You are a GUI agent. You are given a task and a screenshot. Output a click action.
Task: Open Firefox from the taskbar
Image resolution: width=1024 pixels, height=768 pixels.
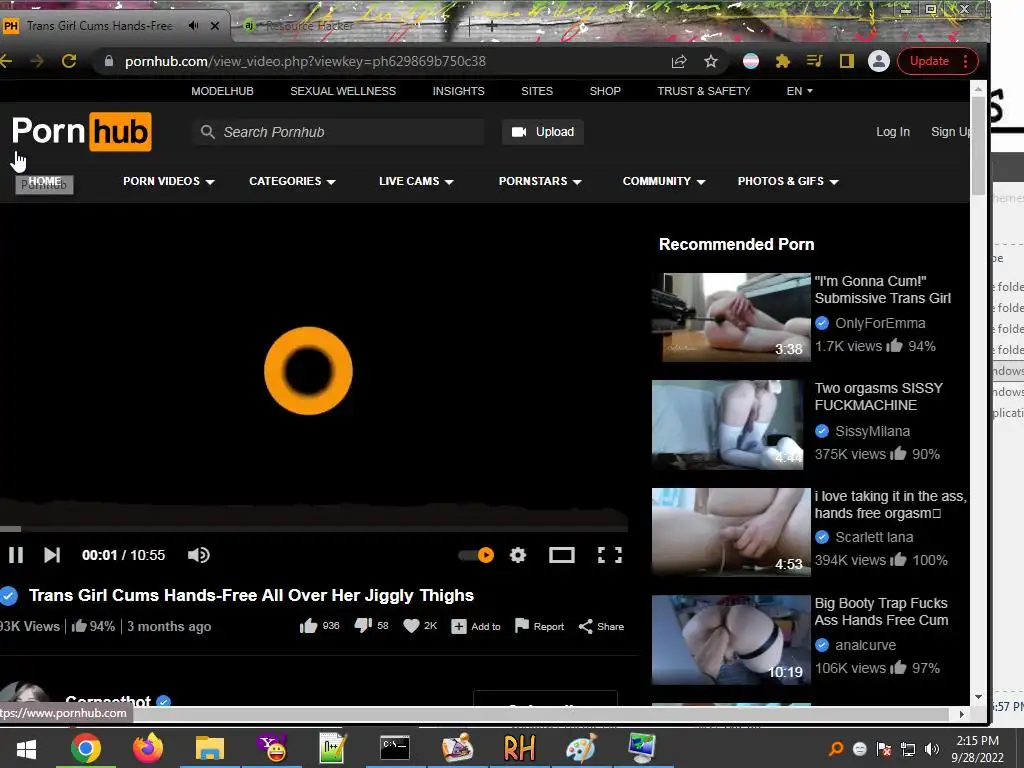[148, 748]
